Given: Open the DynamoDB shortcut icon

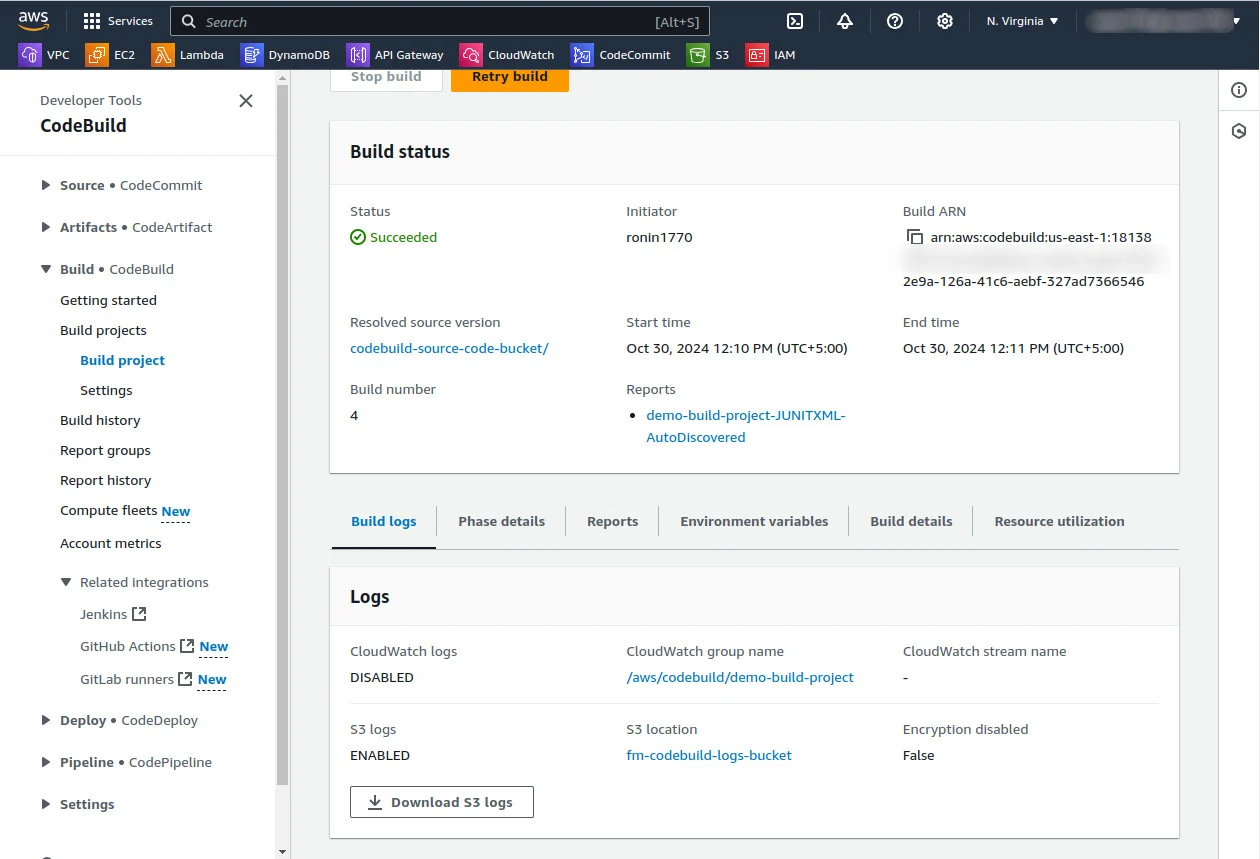Looking at the screenshot, I should (252, 55).
